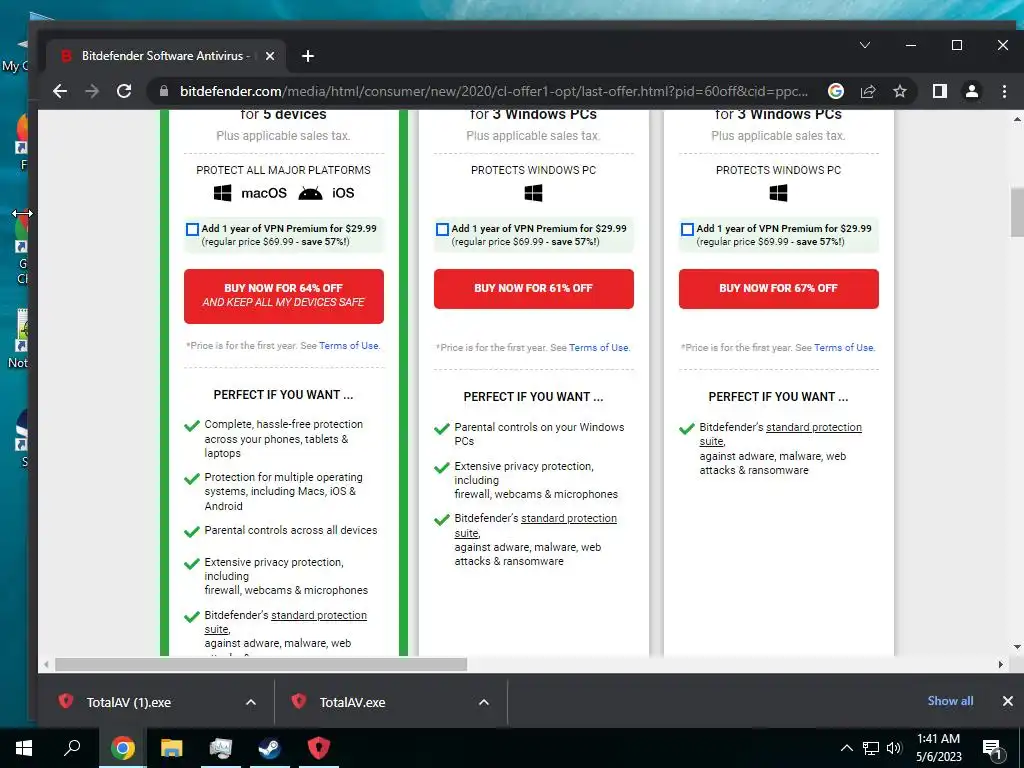1024x768 pixels.
Task: Click 'Parental controls across all devices' text
Action: coord(291,530)
